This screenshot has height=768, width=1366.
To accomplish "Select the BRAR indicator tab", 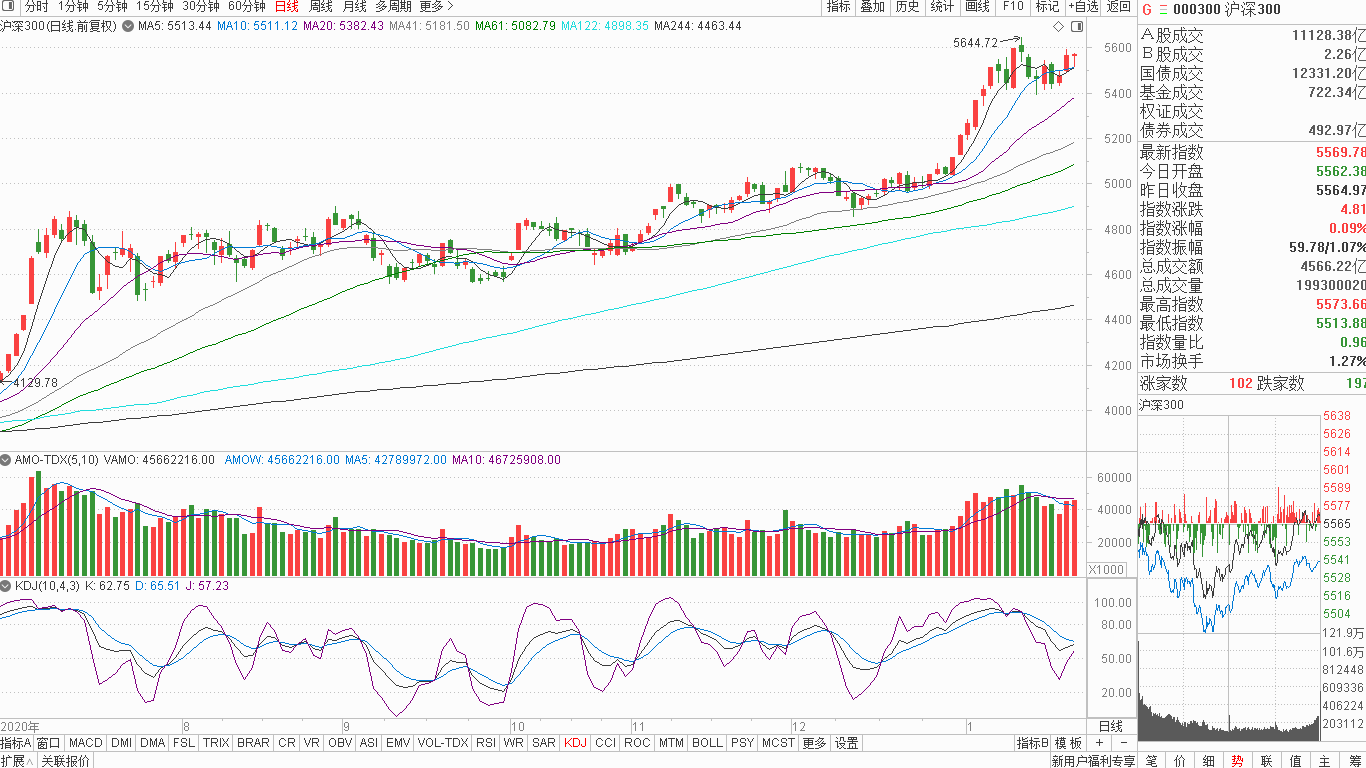I will [x=253, y=743].
